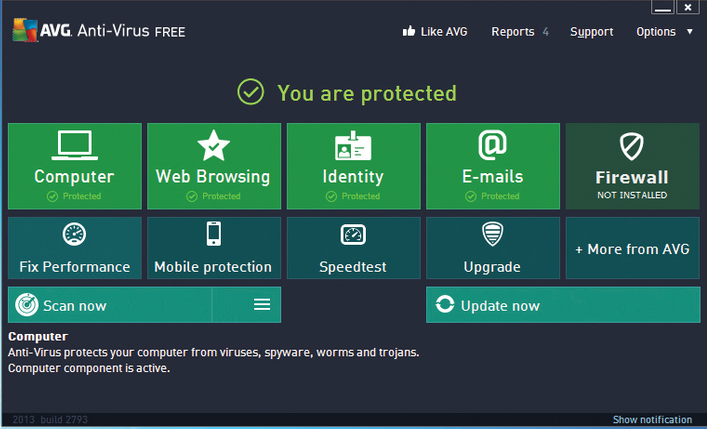The height and width of the screenshot is (429, 707).
Task: Click the Show notification link
Action: tap(652, 420)
